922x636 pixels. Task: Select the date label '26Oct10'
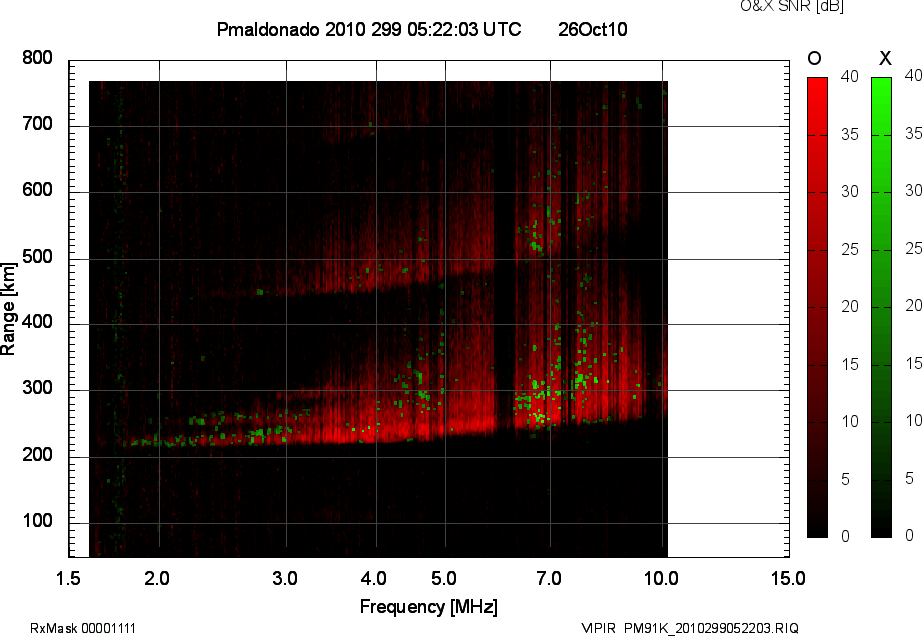tap(593, 29)
